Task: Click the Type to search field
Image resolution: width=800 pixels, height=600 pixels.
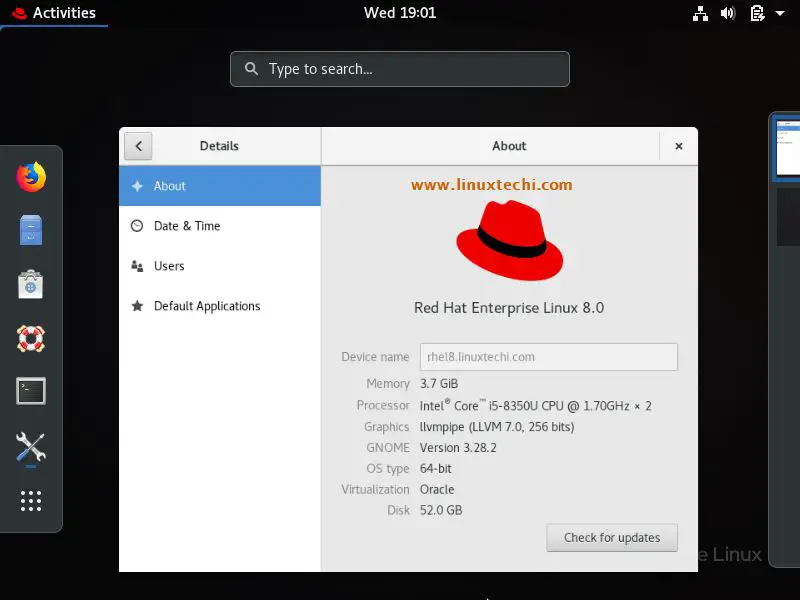Action: pos(400,69)
